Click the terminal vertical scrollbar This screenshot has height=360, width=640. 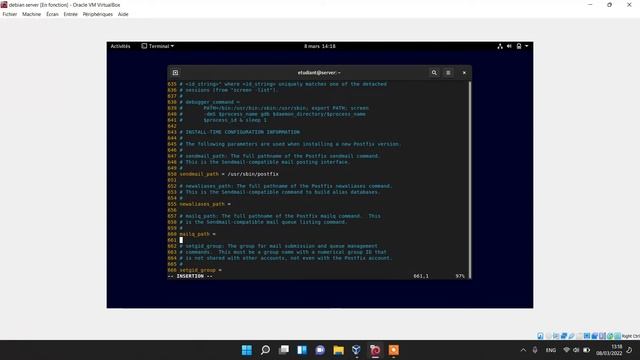pos(470,180)
